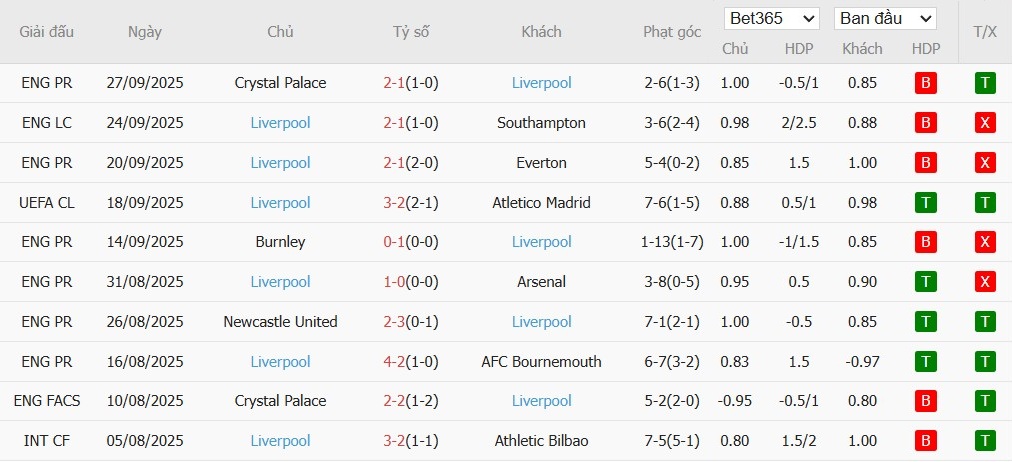Click the green T HDP badge in the Arsenal row
This screenshot has height=462, width=1012.
[926, 282]
